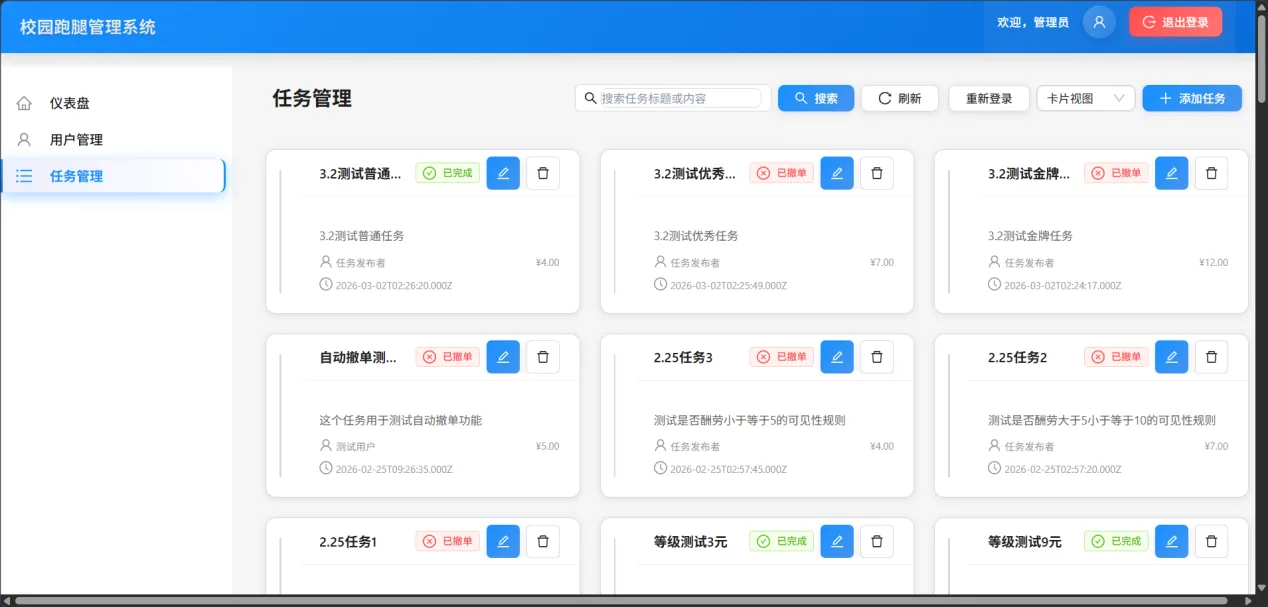Delete the 等级测试9元 card
Screen dimensions: 1268x607
[1211, 541]
